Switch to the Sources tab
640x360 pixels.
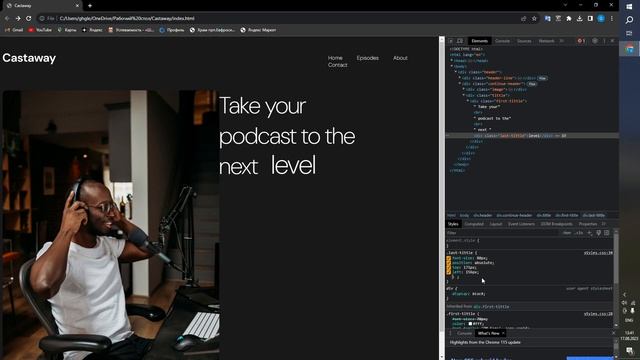pos(524,41)
